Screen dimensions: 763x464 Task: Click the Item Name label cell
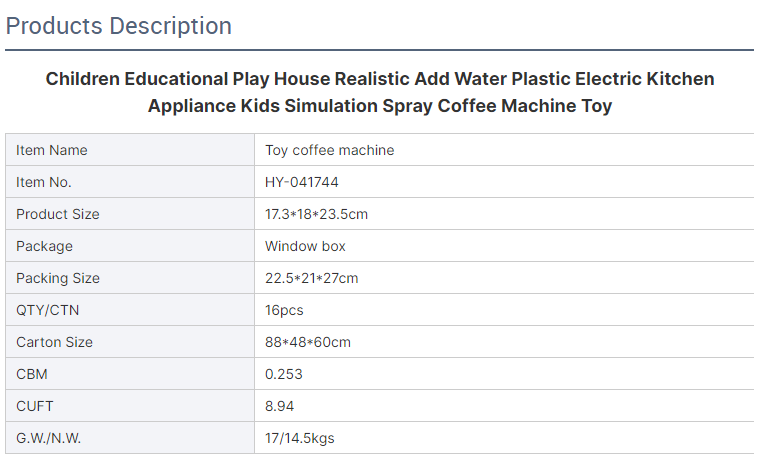(x=130, y=150)
